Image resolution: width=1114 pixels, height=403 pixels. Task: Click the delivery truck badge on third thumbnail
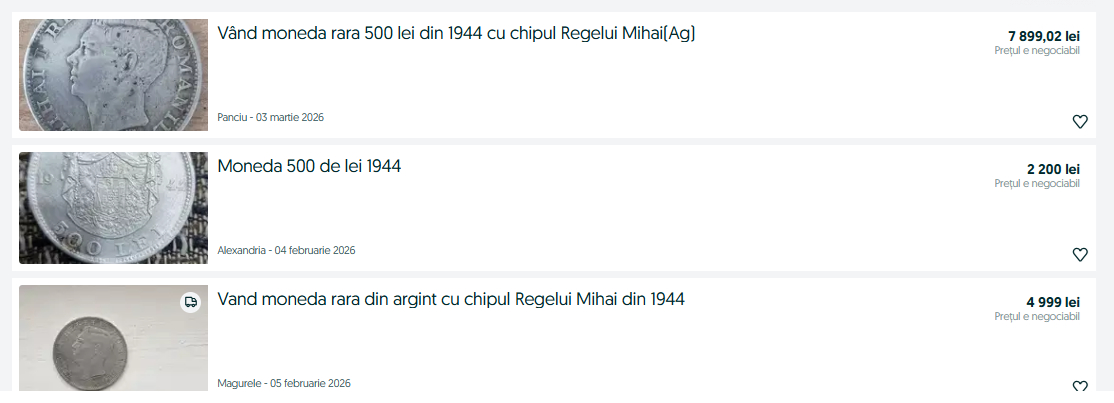coord(191,301)
